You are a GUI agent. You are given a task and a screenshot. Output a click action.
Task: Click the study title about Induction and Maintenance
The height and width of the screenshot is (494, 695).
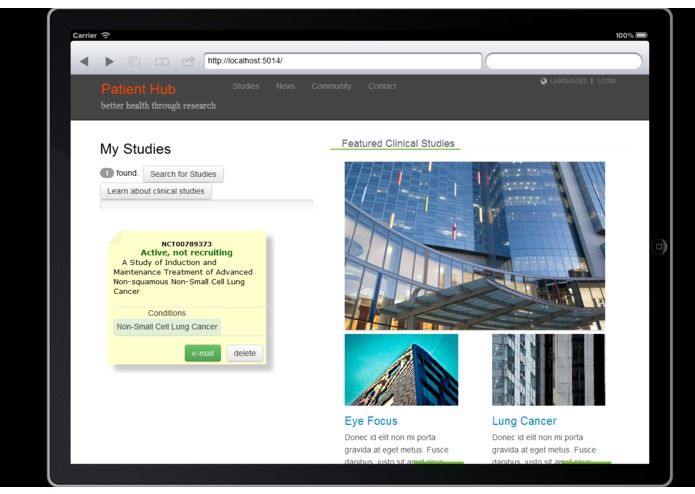point(183,276)
